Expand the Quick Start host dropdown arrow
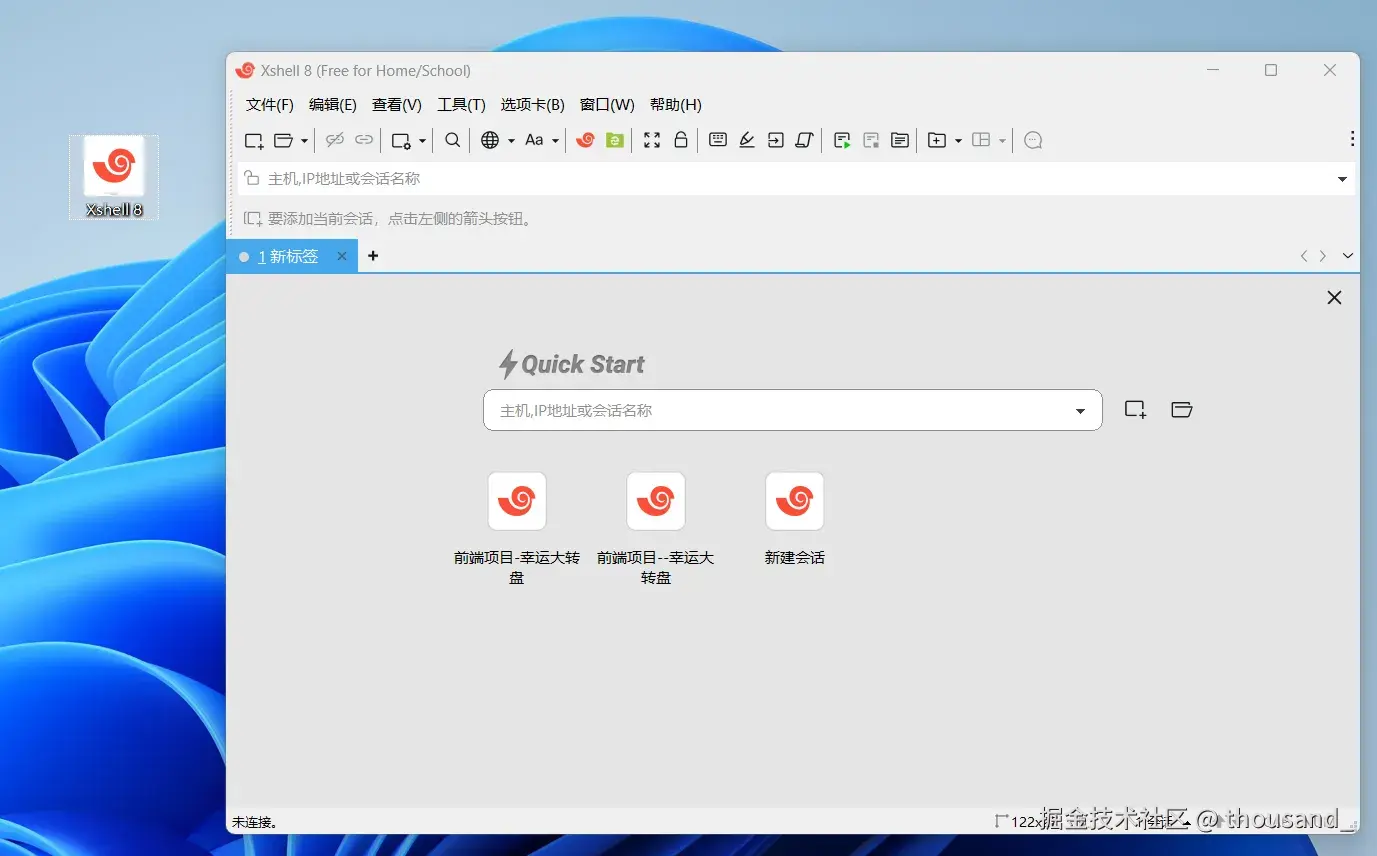The image size is (1377, 856). (1080, 411)
